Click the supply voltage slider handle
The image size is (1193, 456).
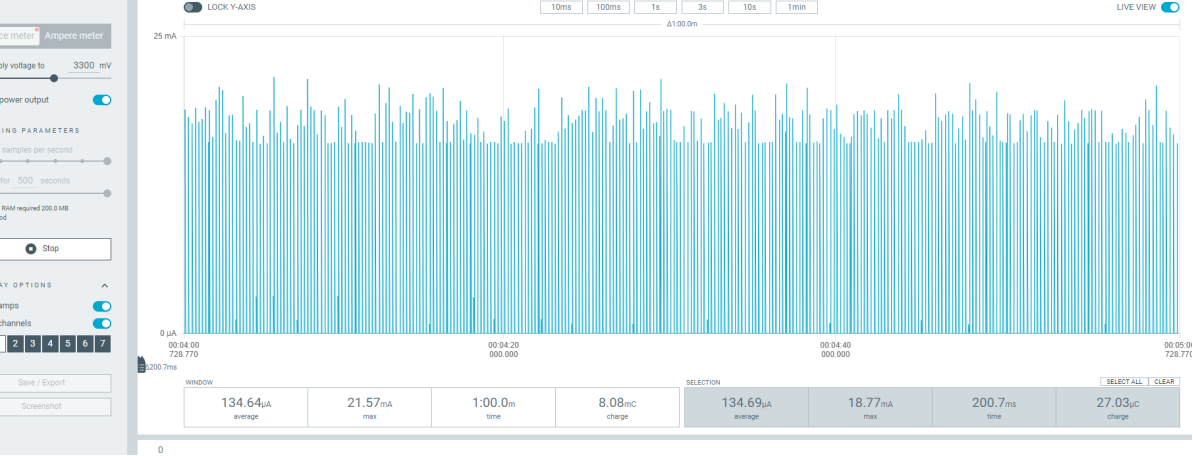point(54,78)
